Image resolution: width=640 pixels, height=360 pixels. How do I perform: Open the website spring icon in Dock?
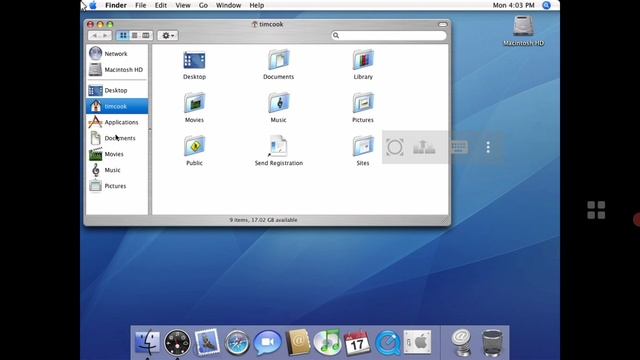(462, 342)
